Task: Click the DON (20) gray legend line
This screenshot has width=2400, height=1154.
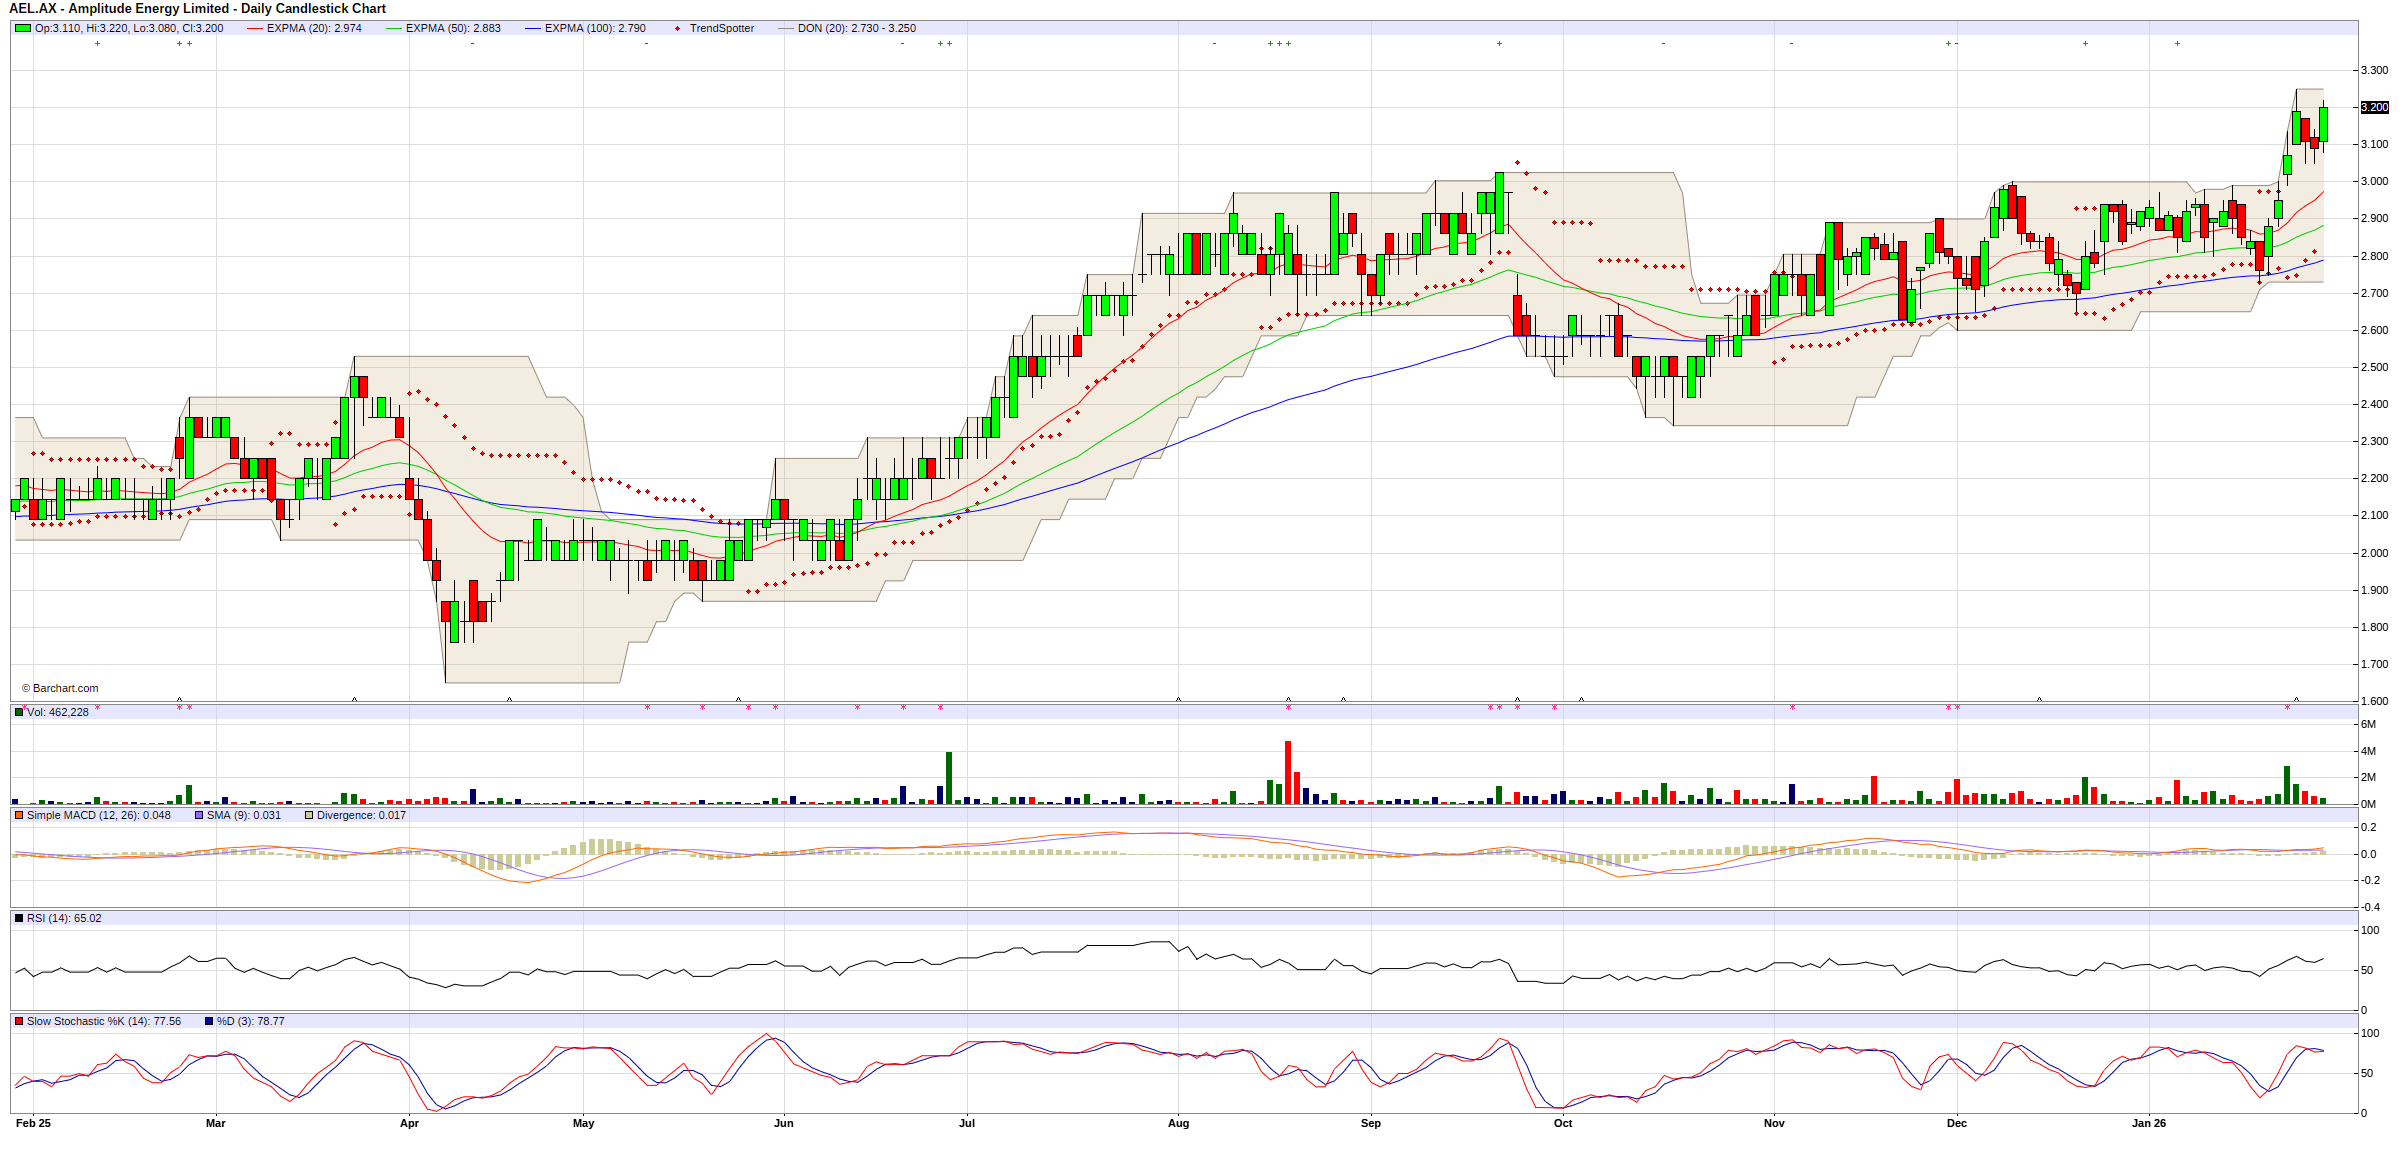Action: coord(785,28)
